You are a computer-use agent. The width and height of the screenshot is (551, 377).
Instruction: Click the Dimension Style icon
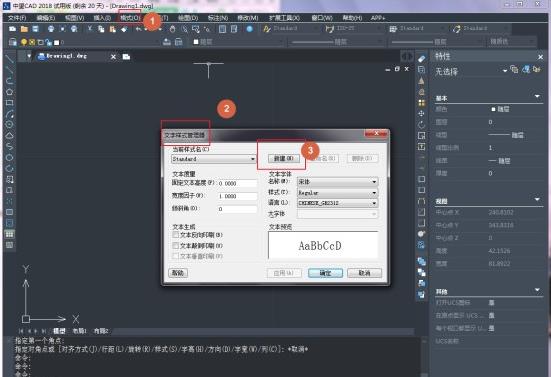pyautogui.click(x=330, y=29)
